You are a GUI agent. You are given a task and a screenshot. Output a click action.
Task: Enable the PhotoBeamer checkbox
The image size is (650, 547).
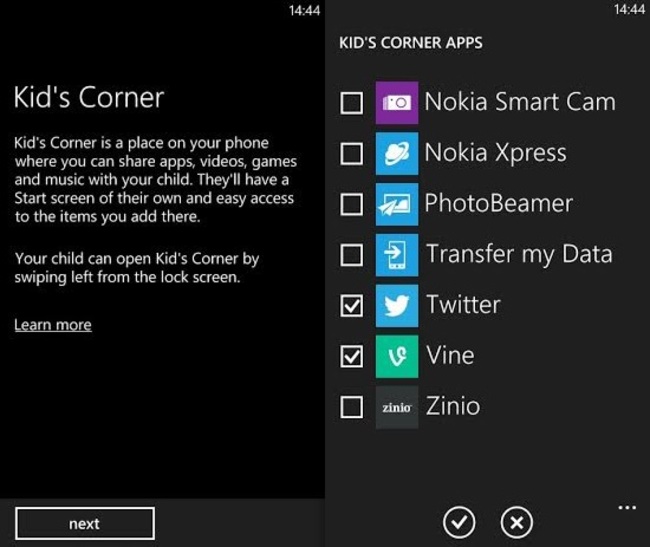pyautogui.click(x=352, y=204)
